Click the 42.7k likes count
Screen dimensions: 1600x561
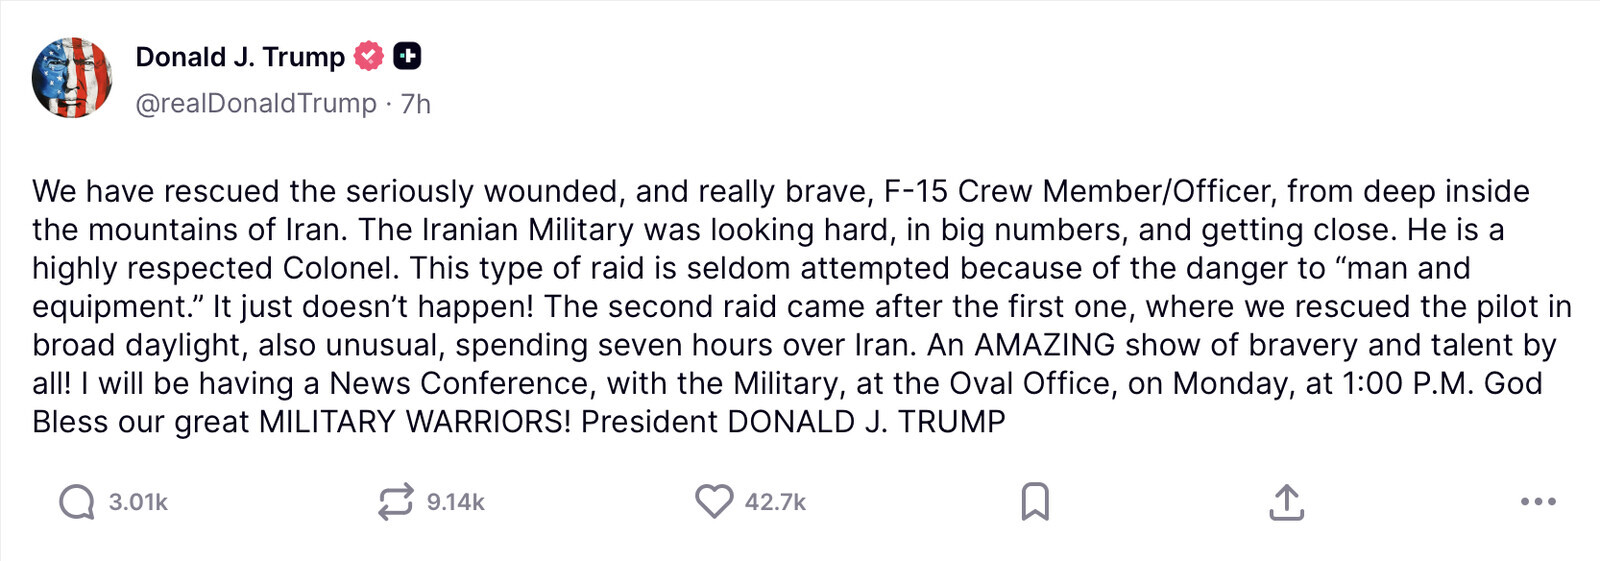click(775, 502)
